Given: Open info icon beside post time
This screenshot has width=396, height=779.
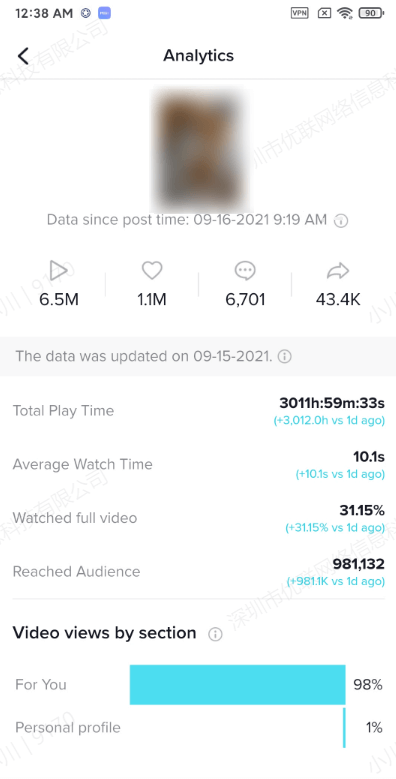Looking at the screenshot, I should click(341, 221).
